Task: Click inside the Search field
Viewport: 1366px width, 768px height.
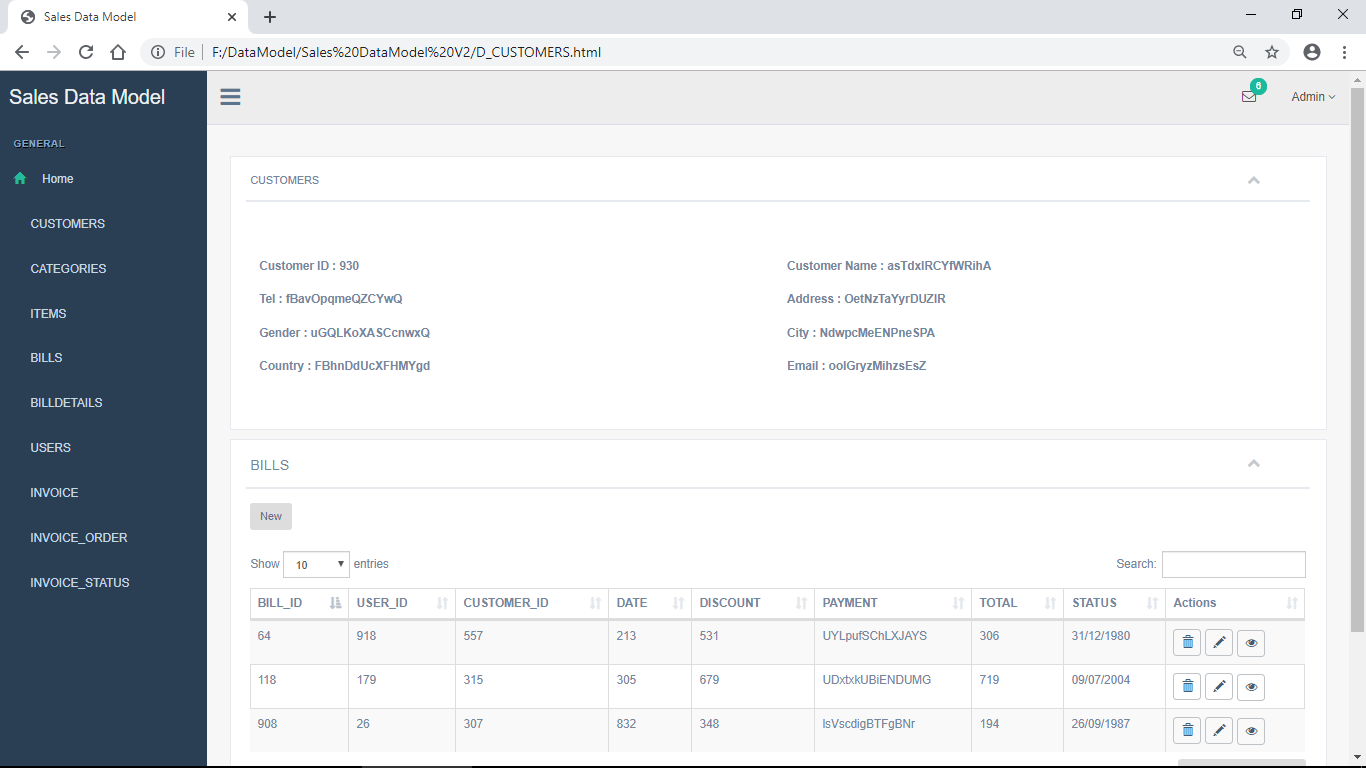Action: click(x=1232, y=564)
